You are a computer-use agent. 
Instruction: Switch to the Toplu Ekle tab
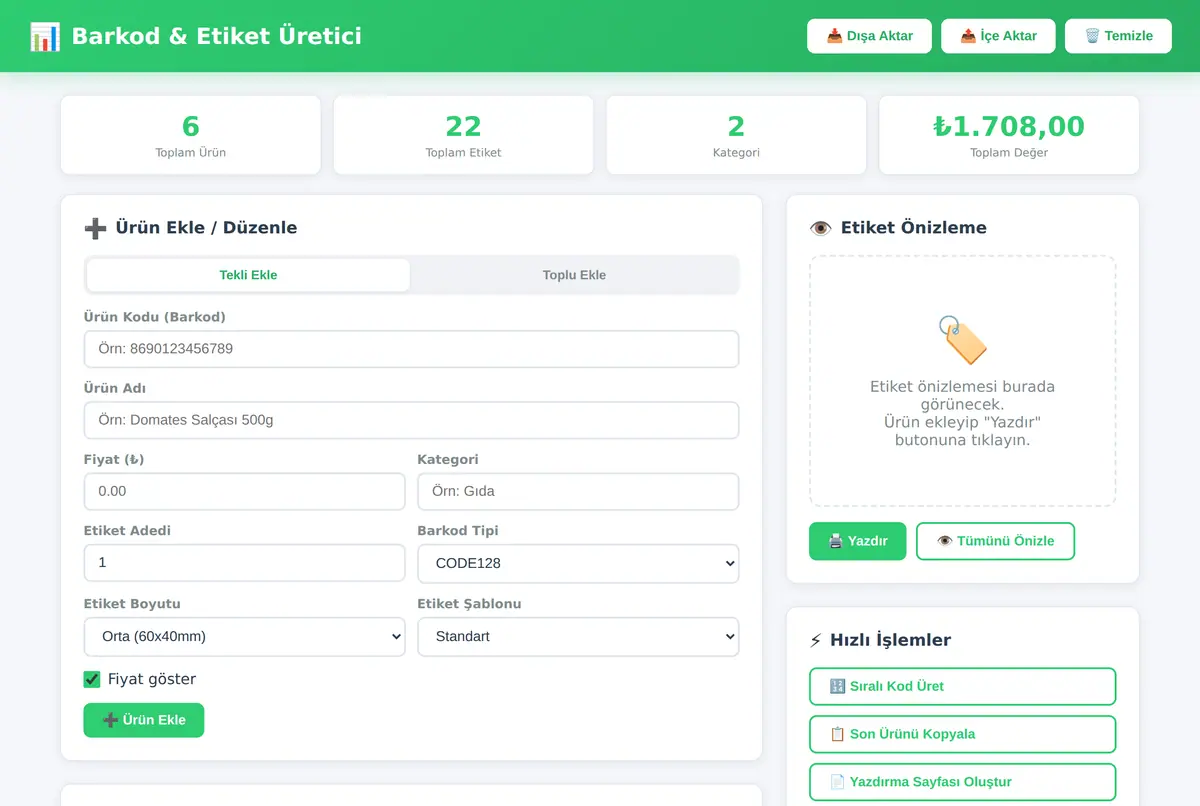[574, 275]
